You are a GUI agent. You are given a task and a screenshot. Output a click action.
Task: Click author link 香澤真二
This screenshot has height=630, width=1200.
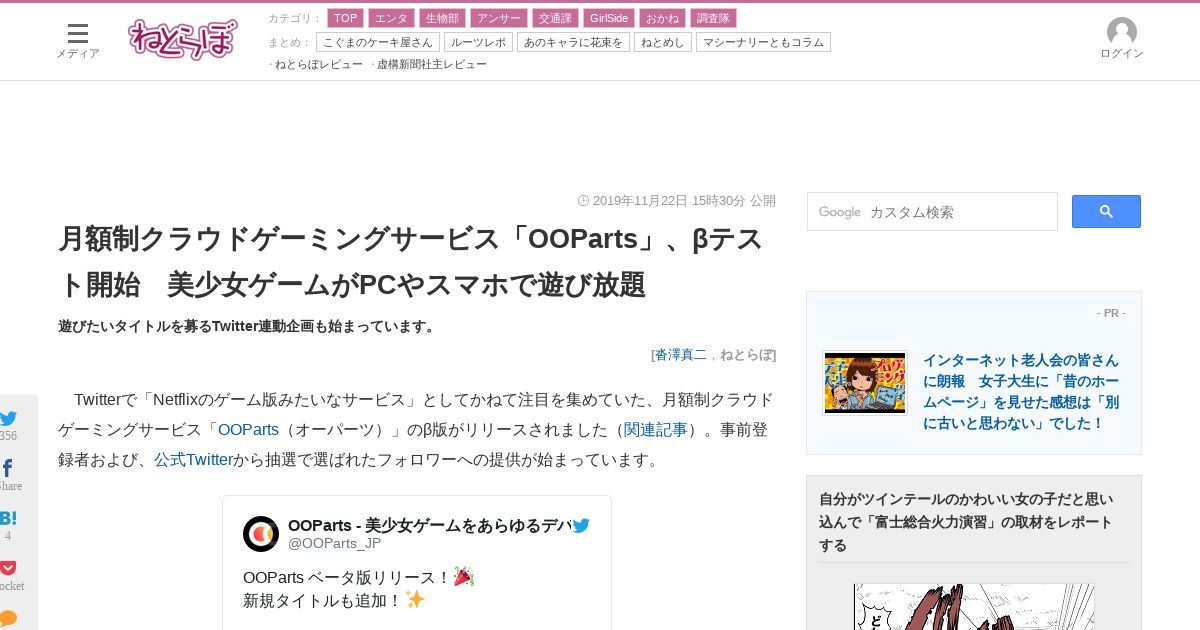click(x=681, y=354)
